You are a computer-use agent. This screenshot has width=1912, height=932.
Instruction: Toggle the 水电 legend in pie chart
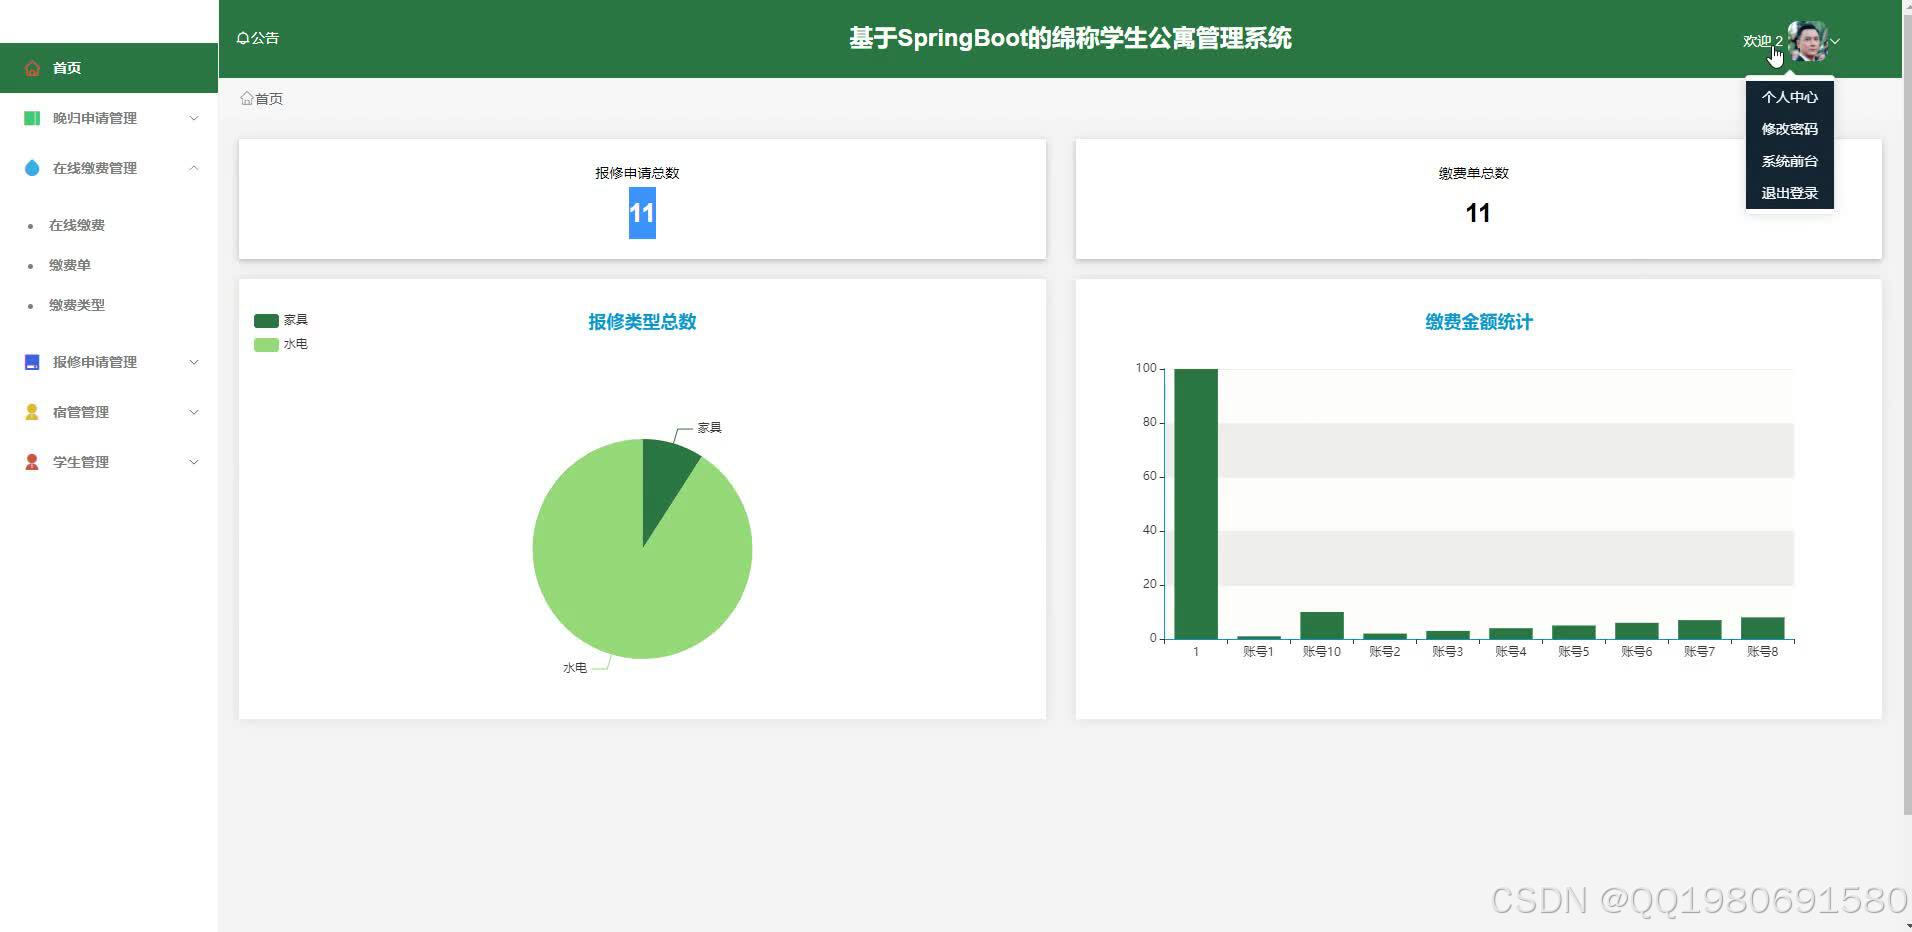click(x=281, y=343)
